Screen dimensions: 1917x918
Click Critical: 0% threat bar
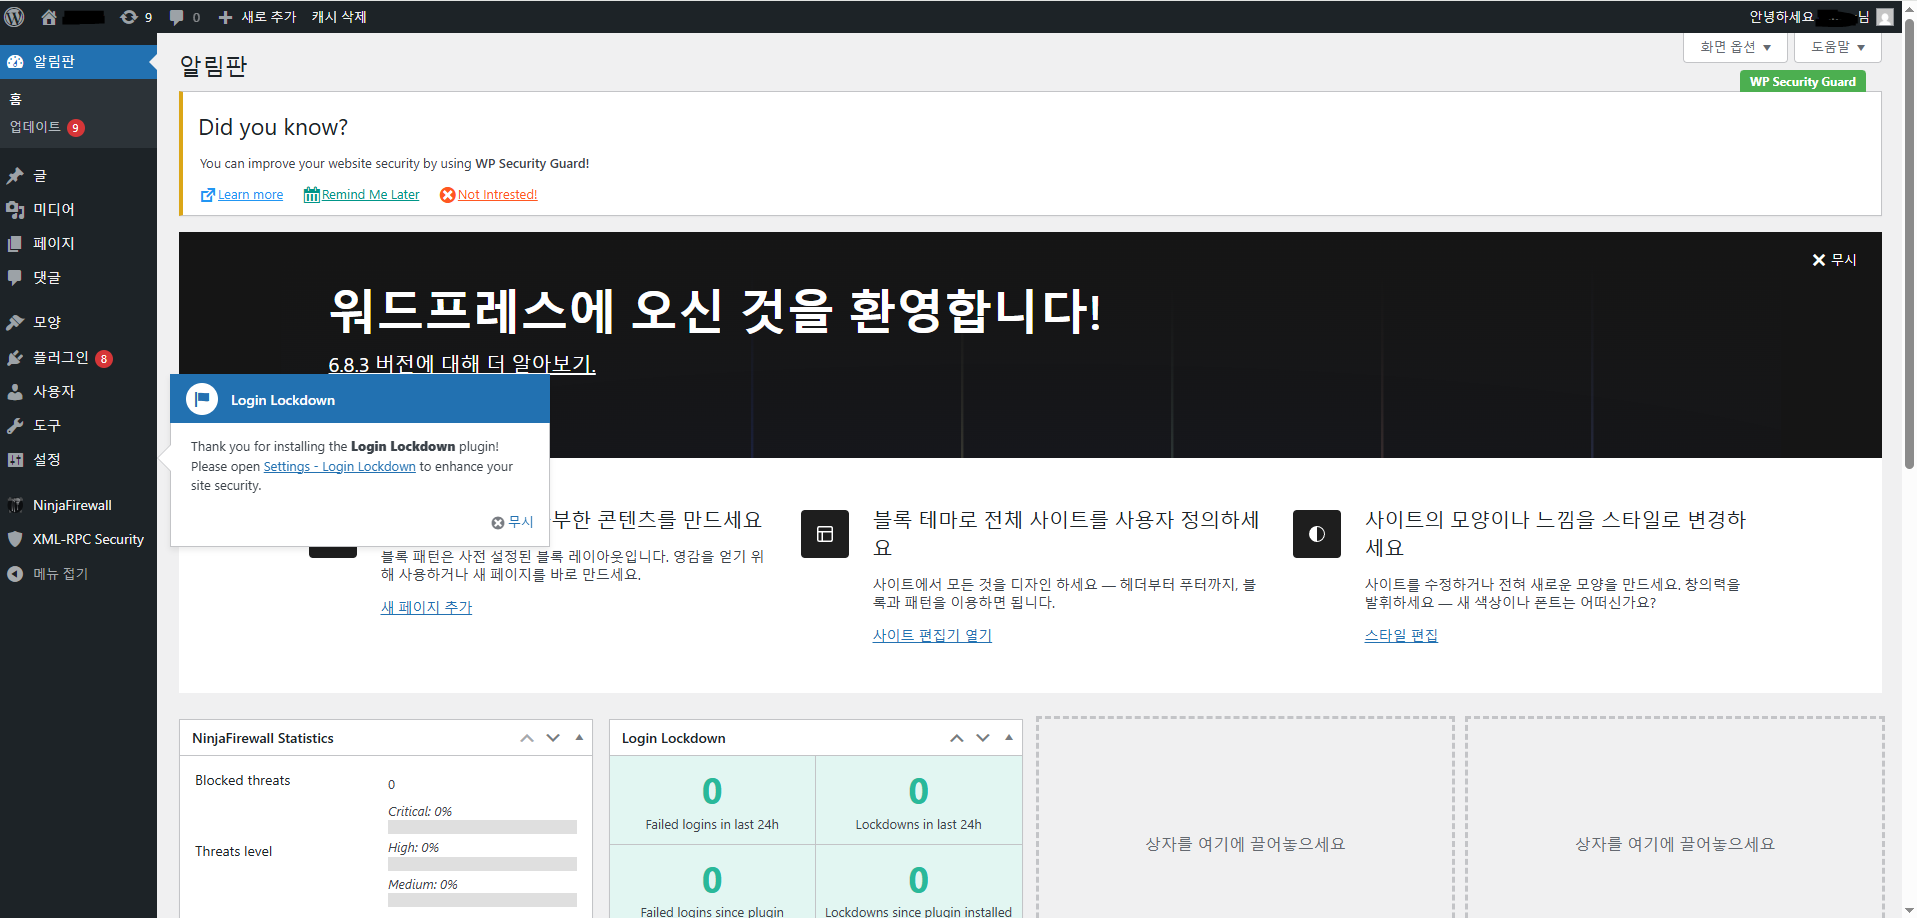[482, 827]
